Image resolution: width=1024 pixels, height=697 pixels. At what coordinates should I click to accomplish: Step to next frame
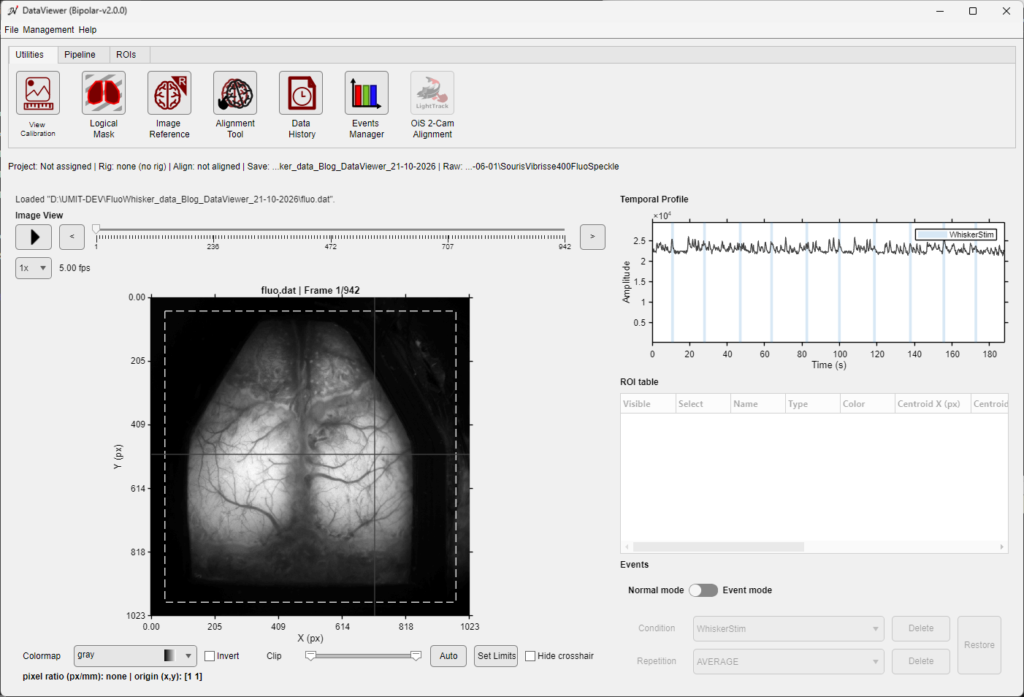tap(592, 236)
